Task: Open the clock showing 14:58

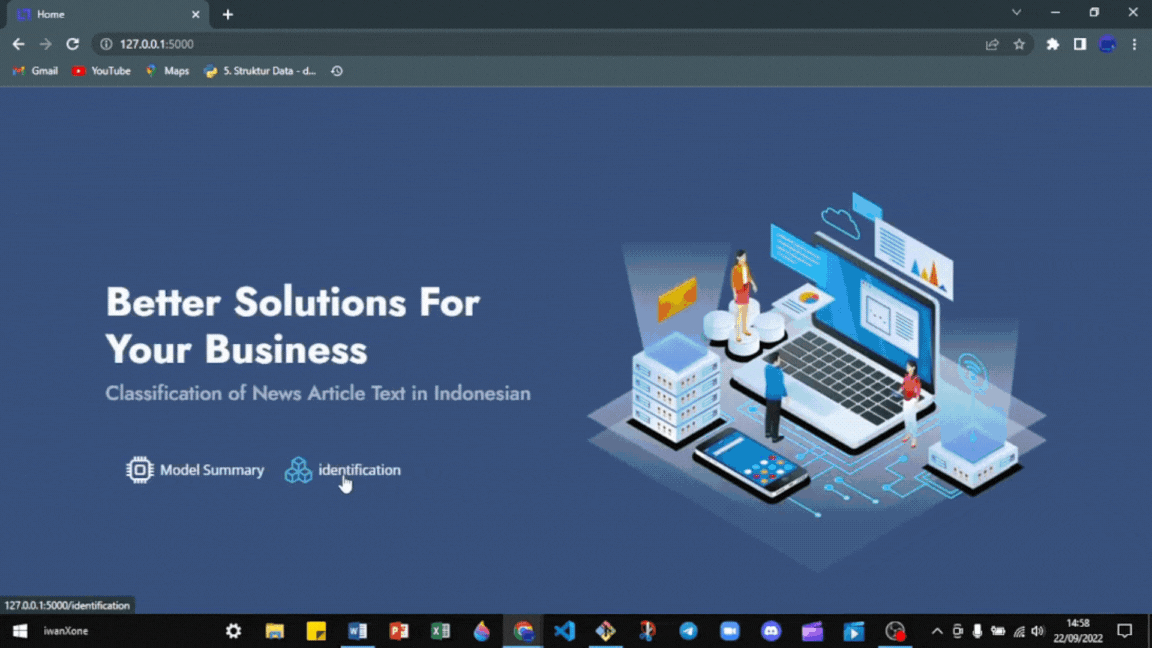Action: pos(1078,631)
